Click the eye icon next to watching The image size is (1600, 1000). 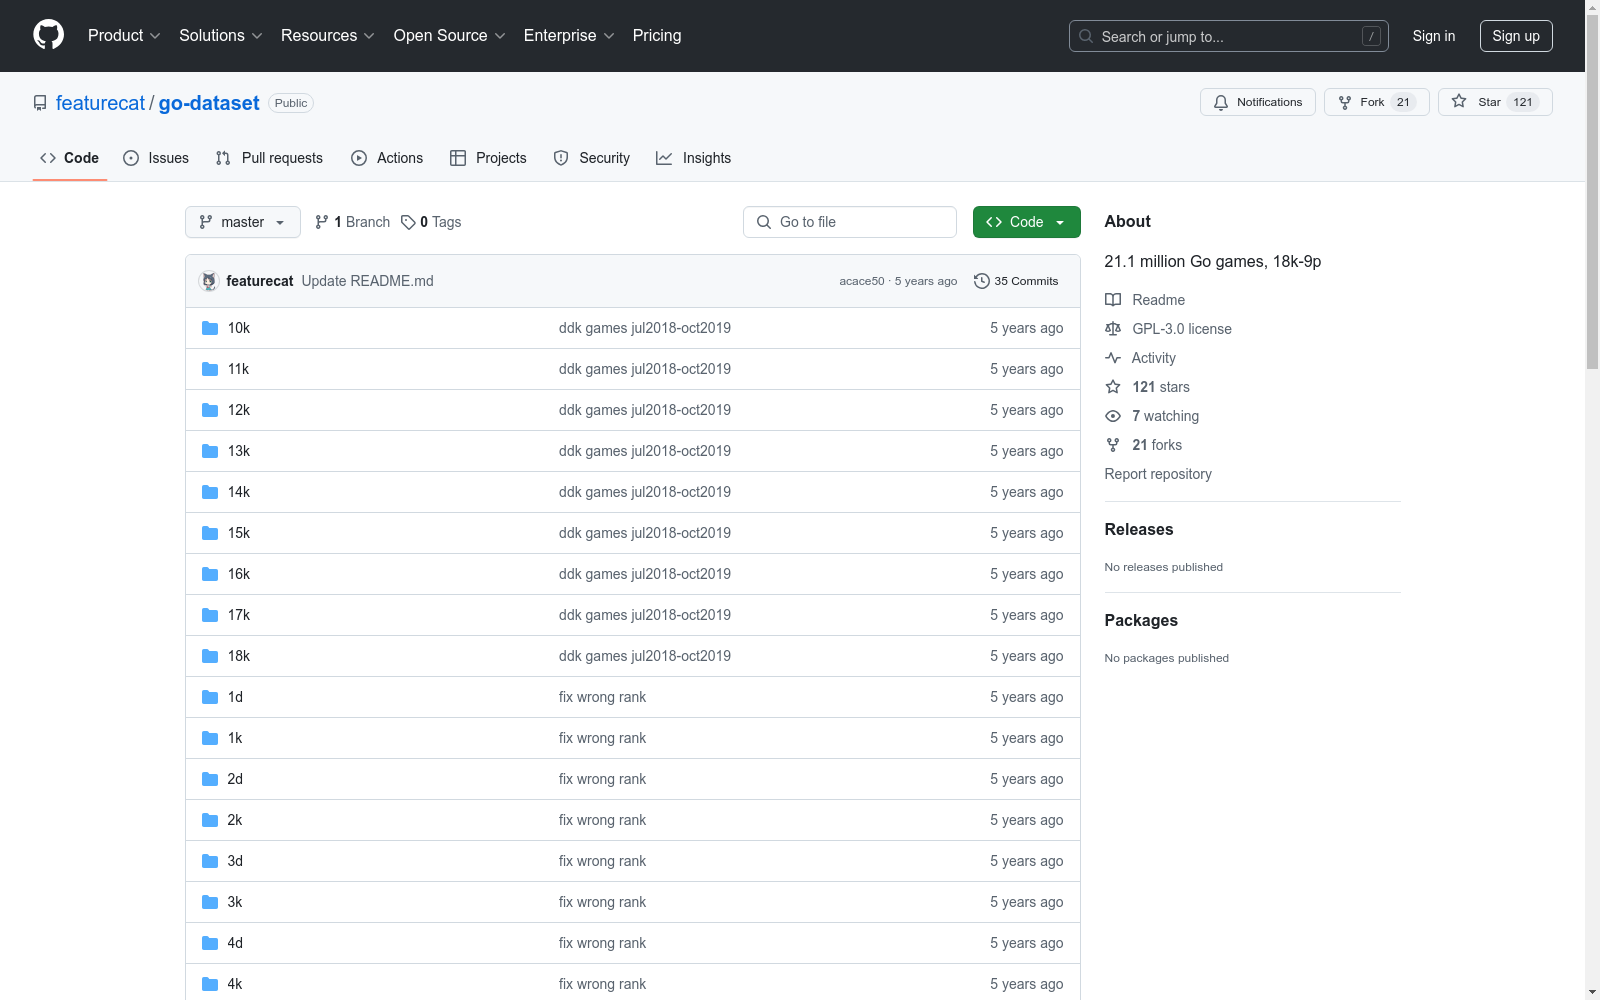pos(1113,416)
